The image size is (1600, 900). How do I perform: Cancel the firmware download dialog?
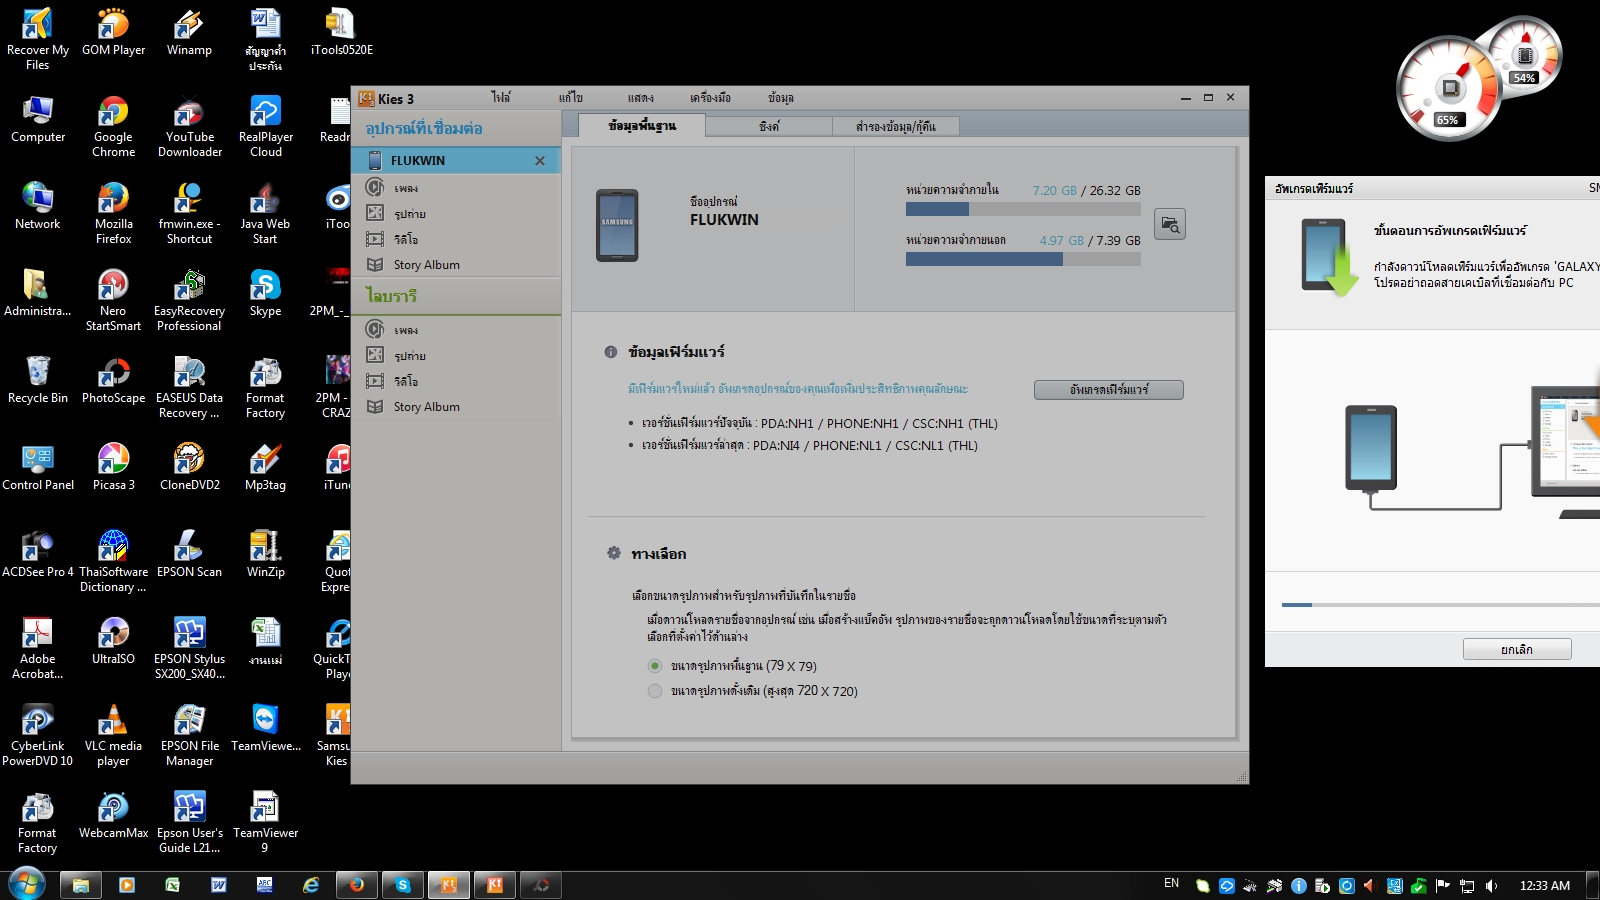1516,650
